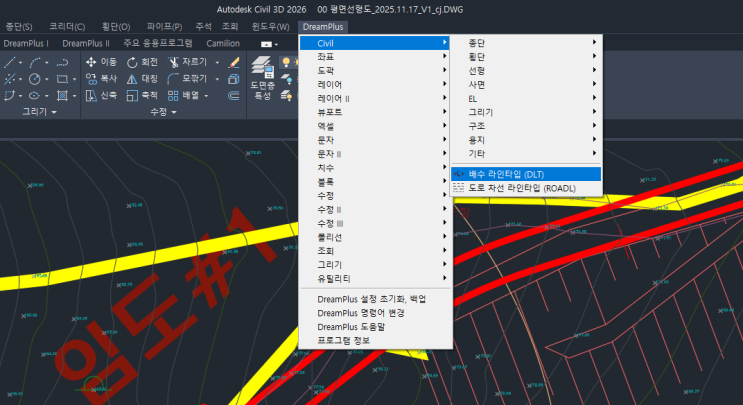
Task: Open the 유틸리티 submenu
Action: point(375,279)
